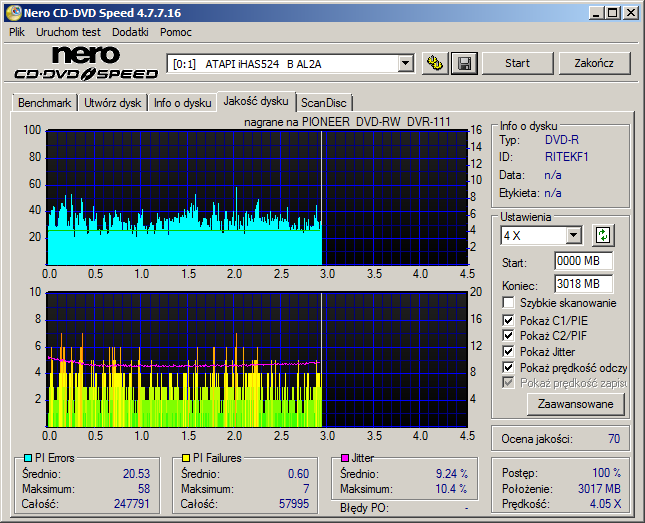Click the PI Failures average 0.60

[298, 474]
